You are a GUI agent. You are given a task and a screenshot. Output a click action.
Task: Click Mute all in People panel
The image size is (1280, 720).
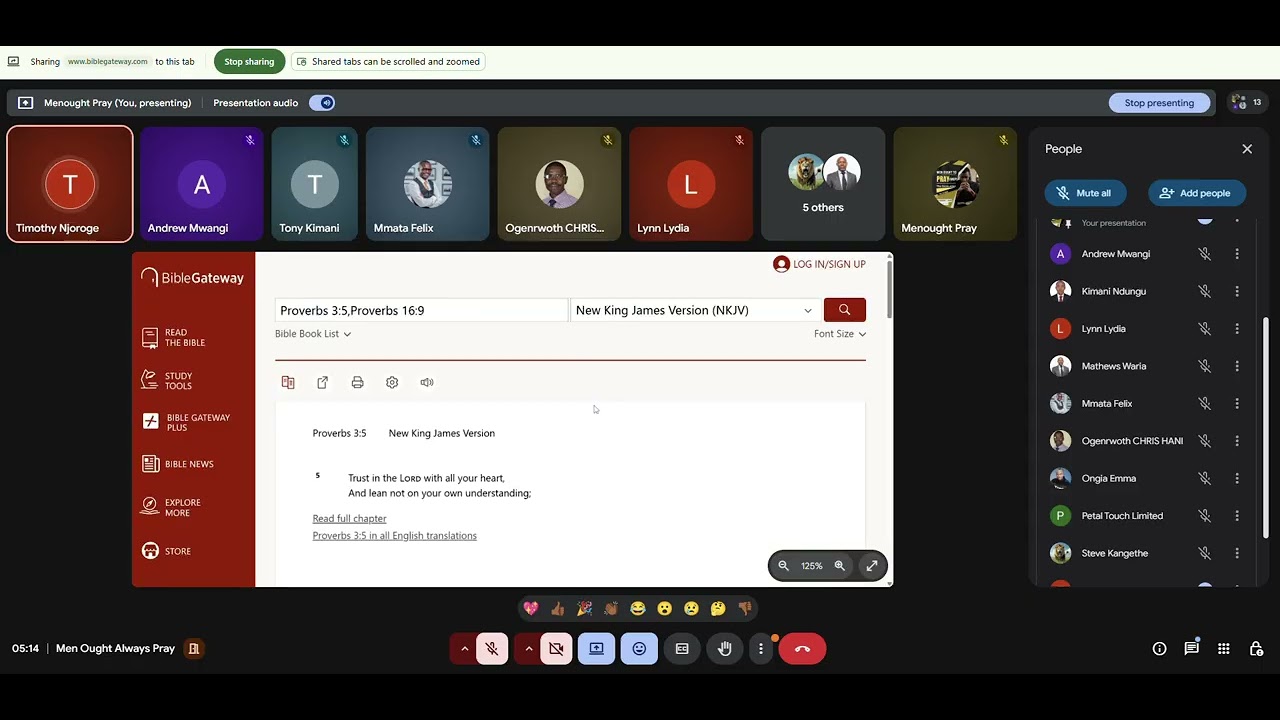tap(1085, 193)
